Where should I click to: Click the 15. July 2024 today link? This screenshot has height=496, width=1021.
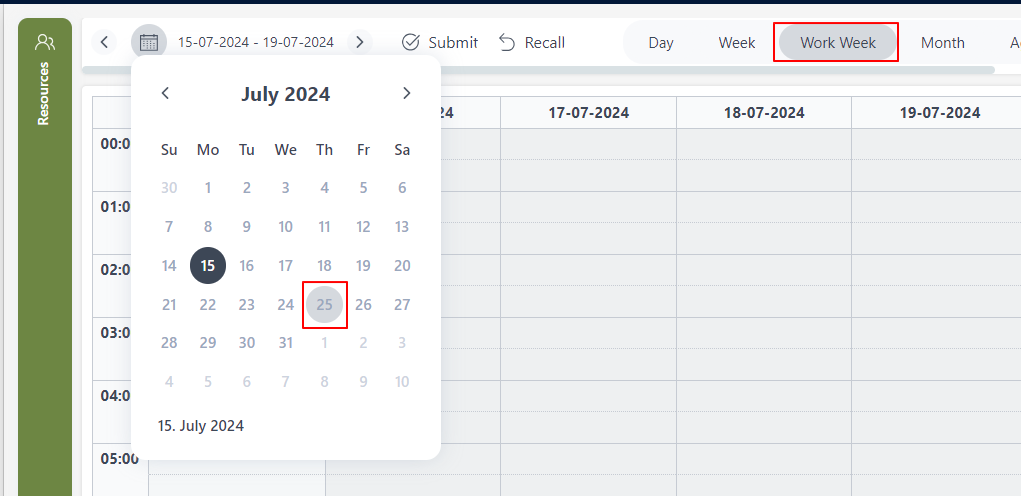coord(201,426)
